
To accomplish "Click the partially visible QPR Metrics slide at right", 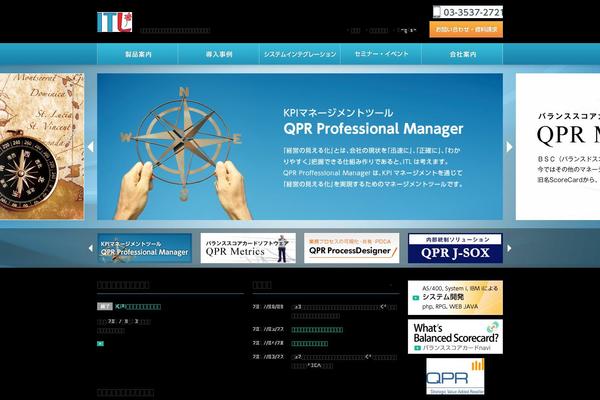I will 558,147.
